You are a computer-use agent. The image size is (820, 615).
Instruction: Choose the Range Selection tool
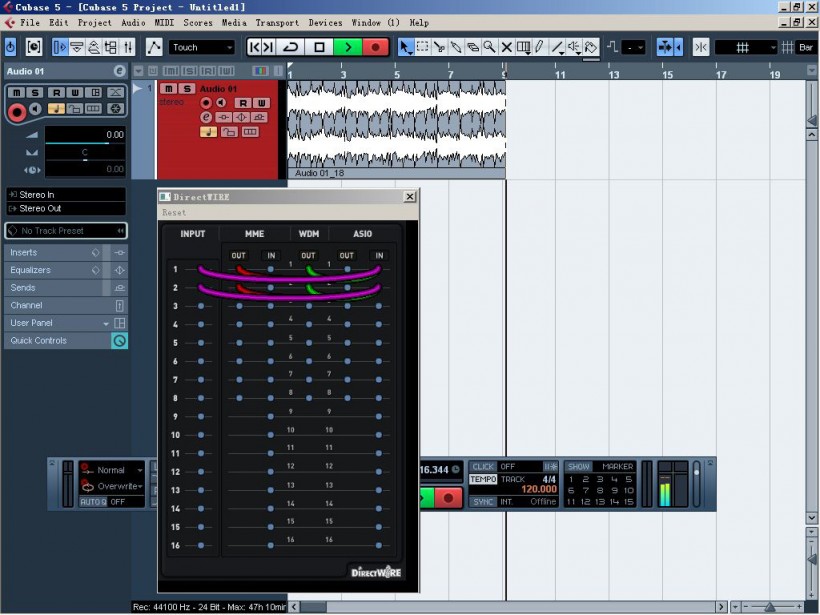(422, 47)
